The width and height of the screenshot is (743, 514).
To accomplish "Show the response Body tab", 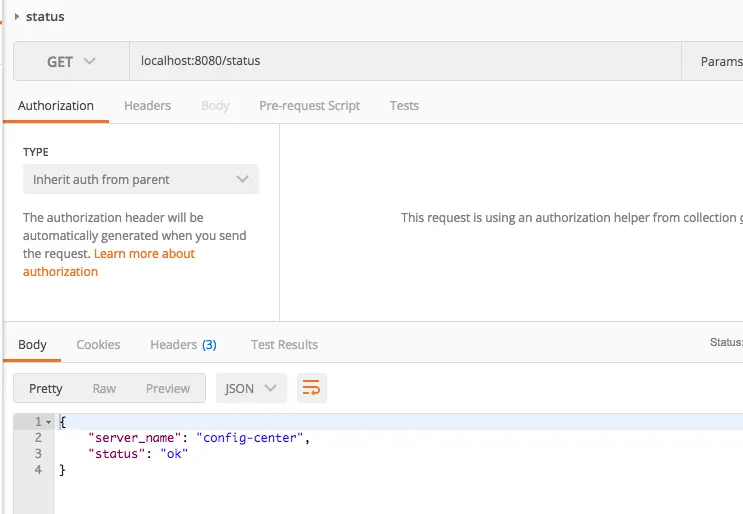I will click(32, 344).
